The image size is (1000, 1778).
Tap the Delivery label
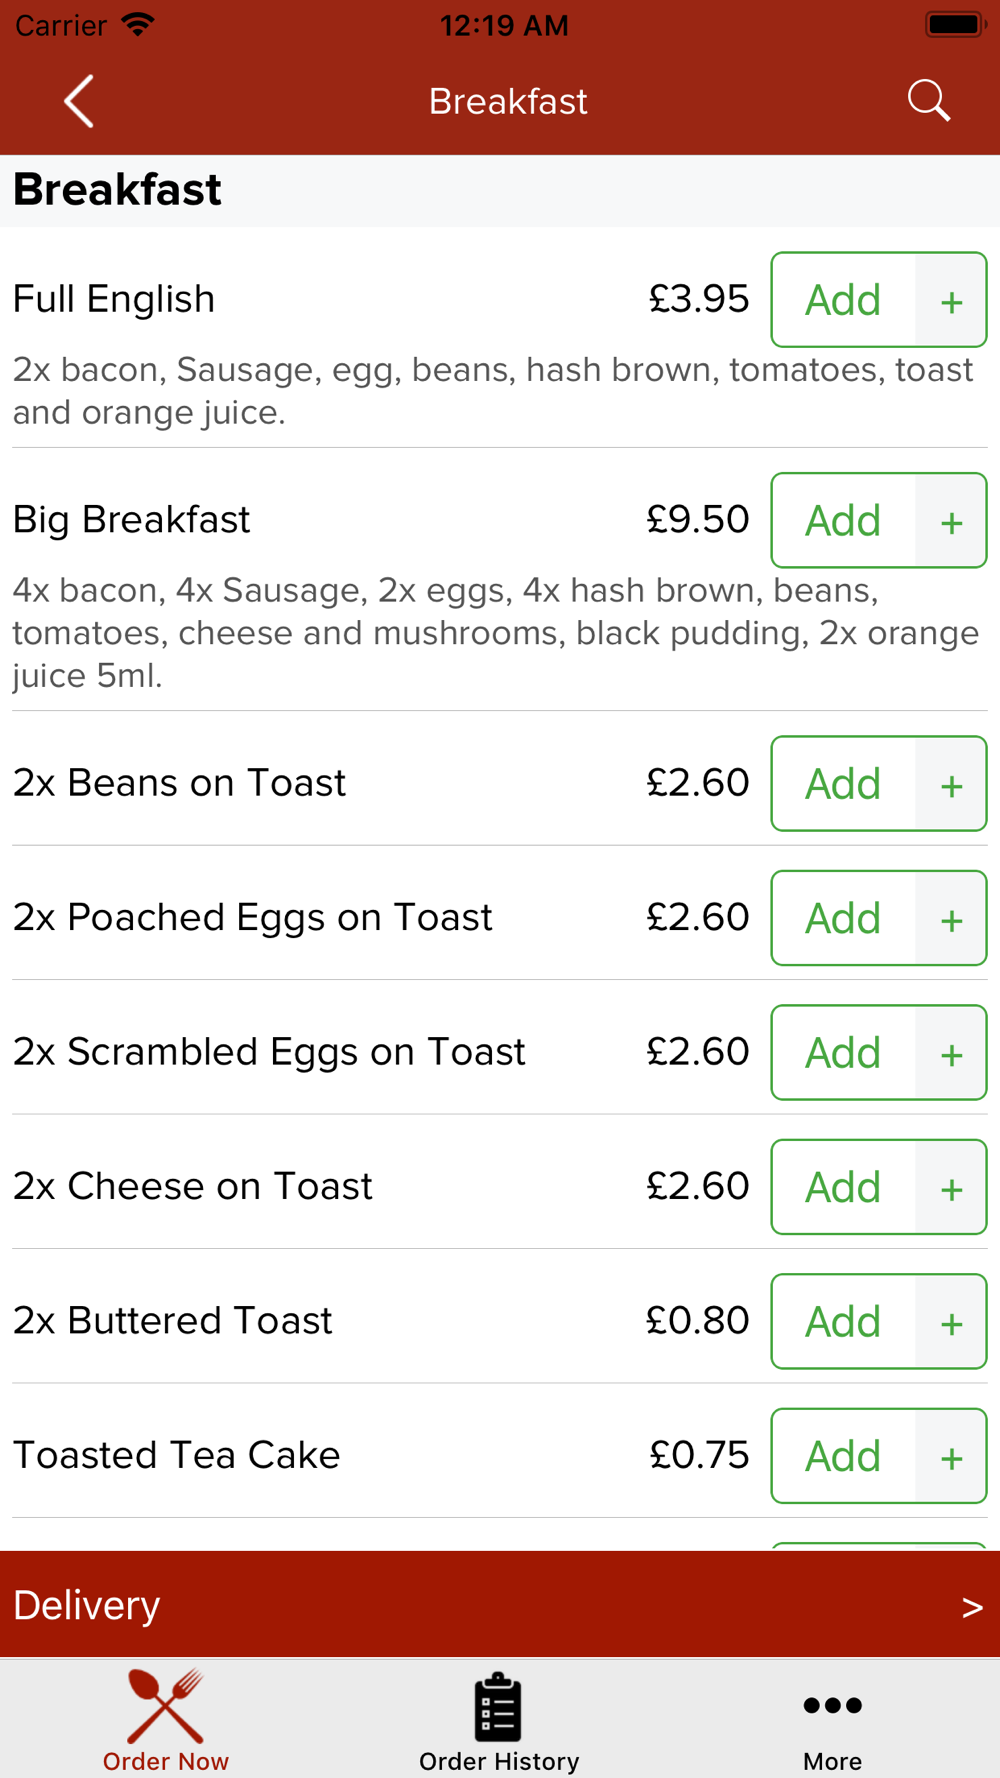click(x=87, y=1605)
